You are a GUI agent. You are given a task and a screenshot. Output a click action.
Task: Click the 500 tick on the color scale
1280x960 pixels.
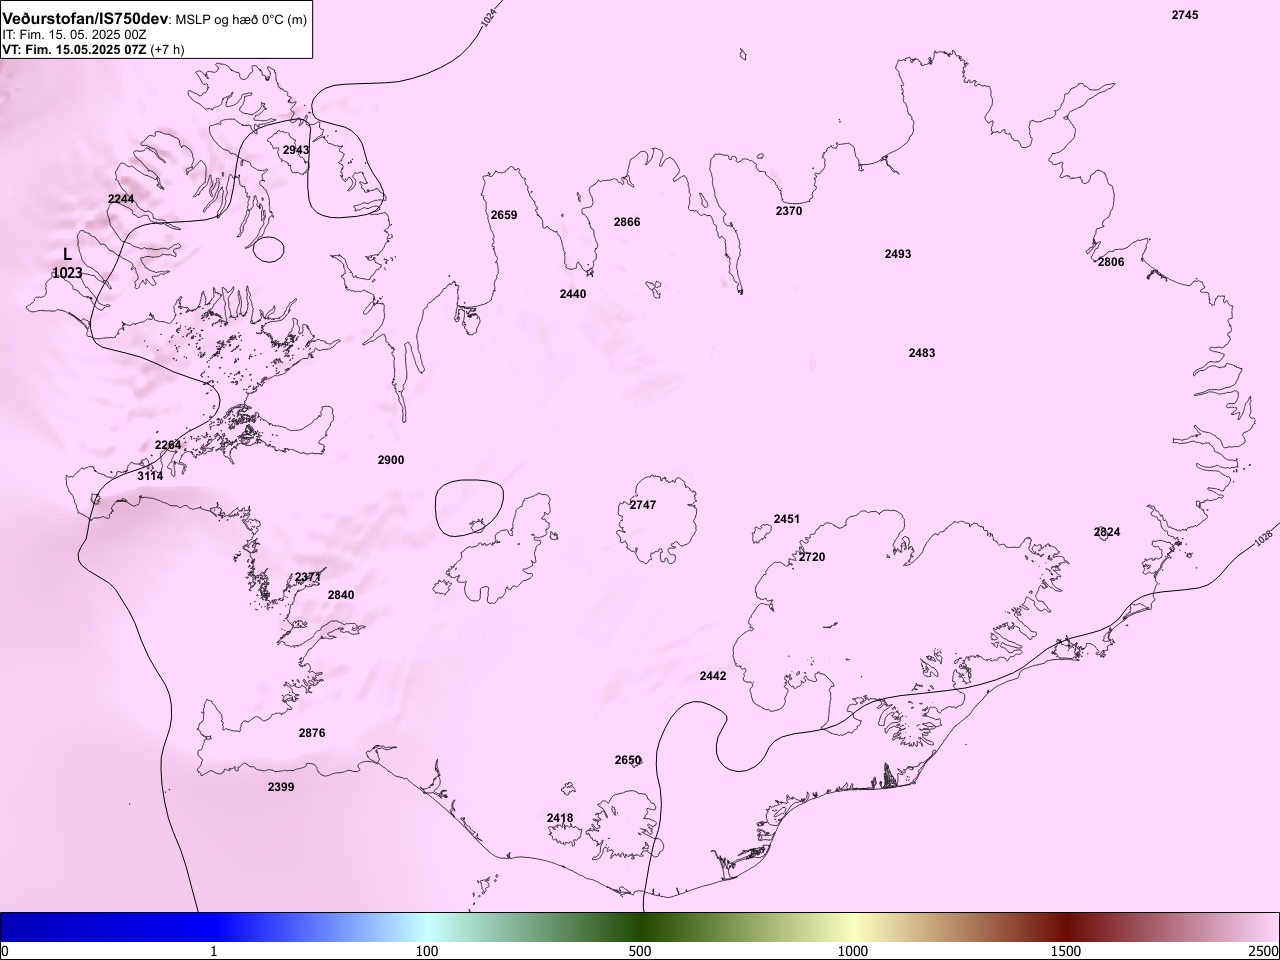pyautogui.click(x=640, y=950)
